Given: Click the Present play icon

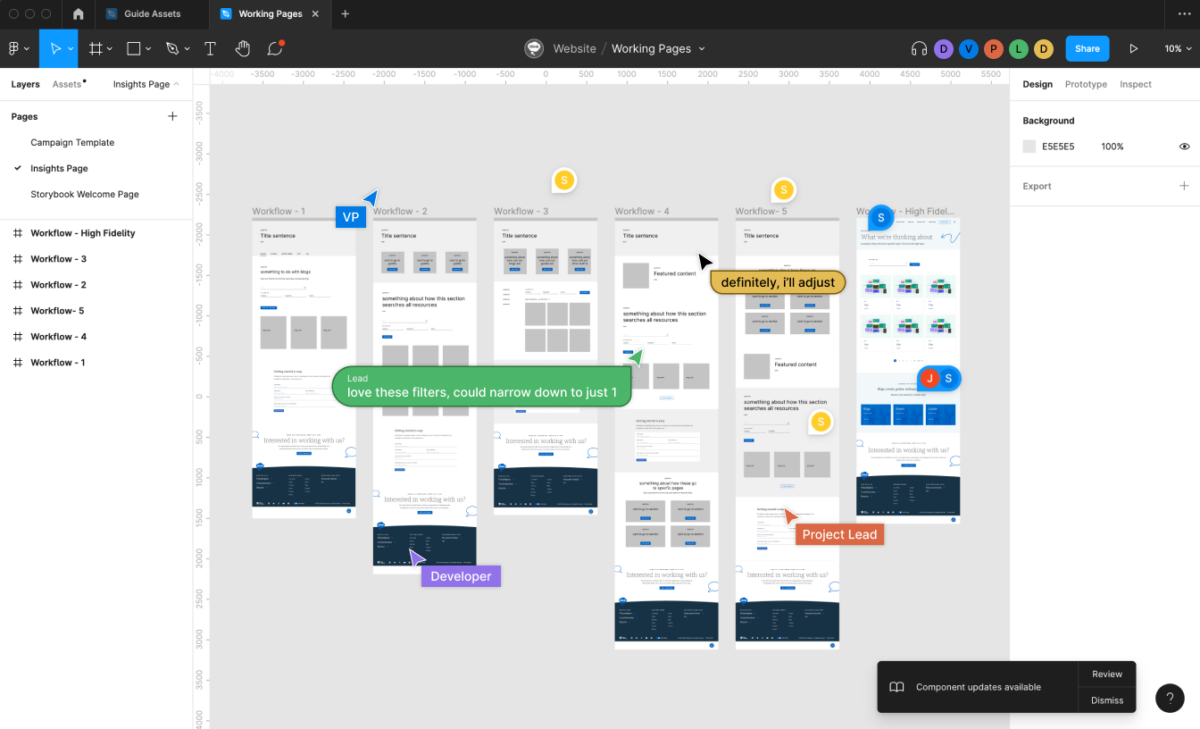Looking at the screenshot, I should pyautogui.click(x=1133, y=48).
